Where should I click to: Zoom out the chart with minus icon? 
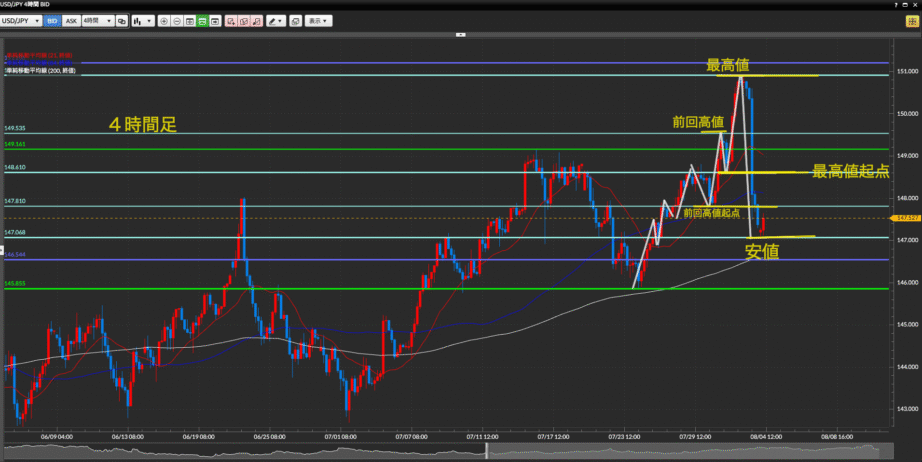(177, 21)
